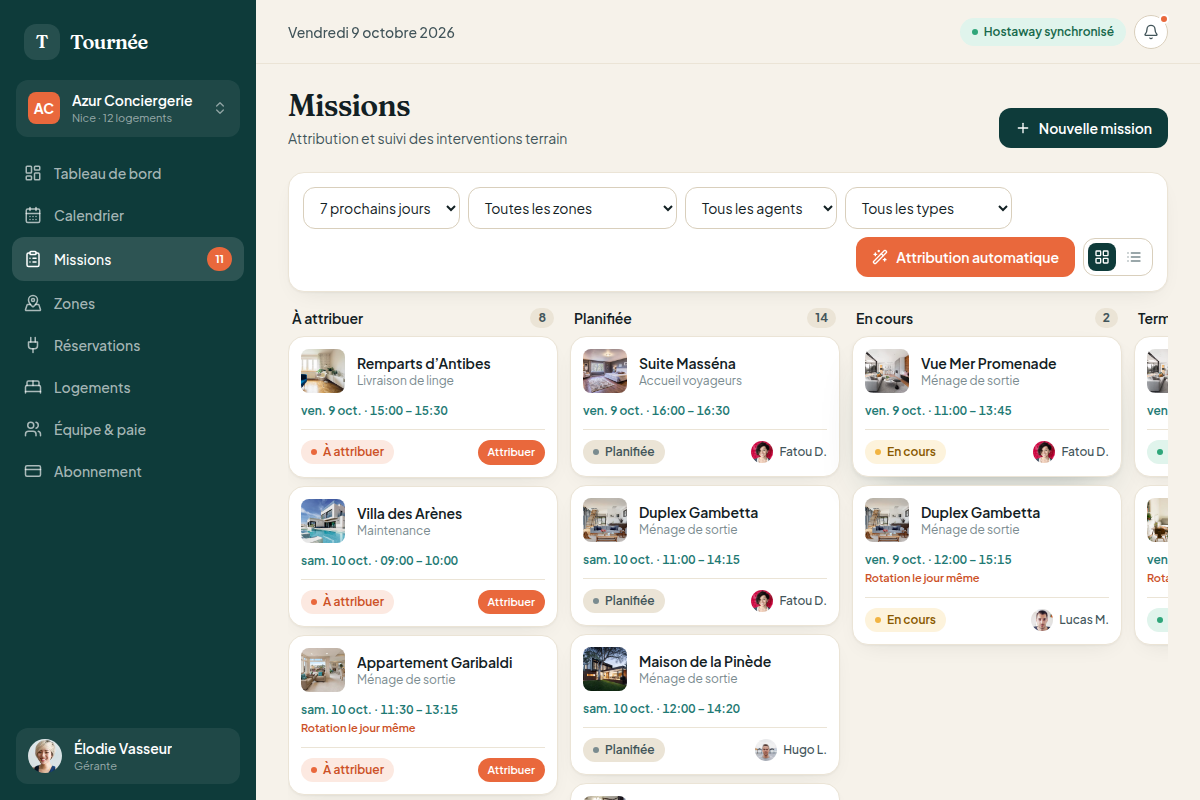The width and height of the screenshot is (1200, 800).
Task: Click Attribuer on Villa des Arènes
Action: coord(511,602)
